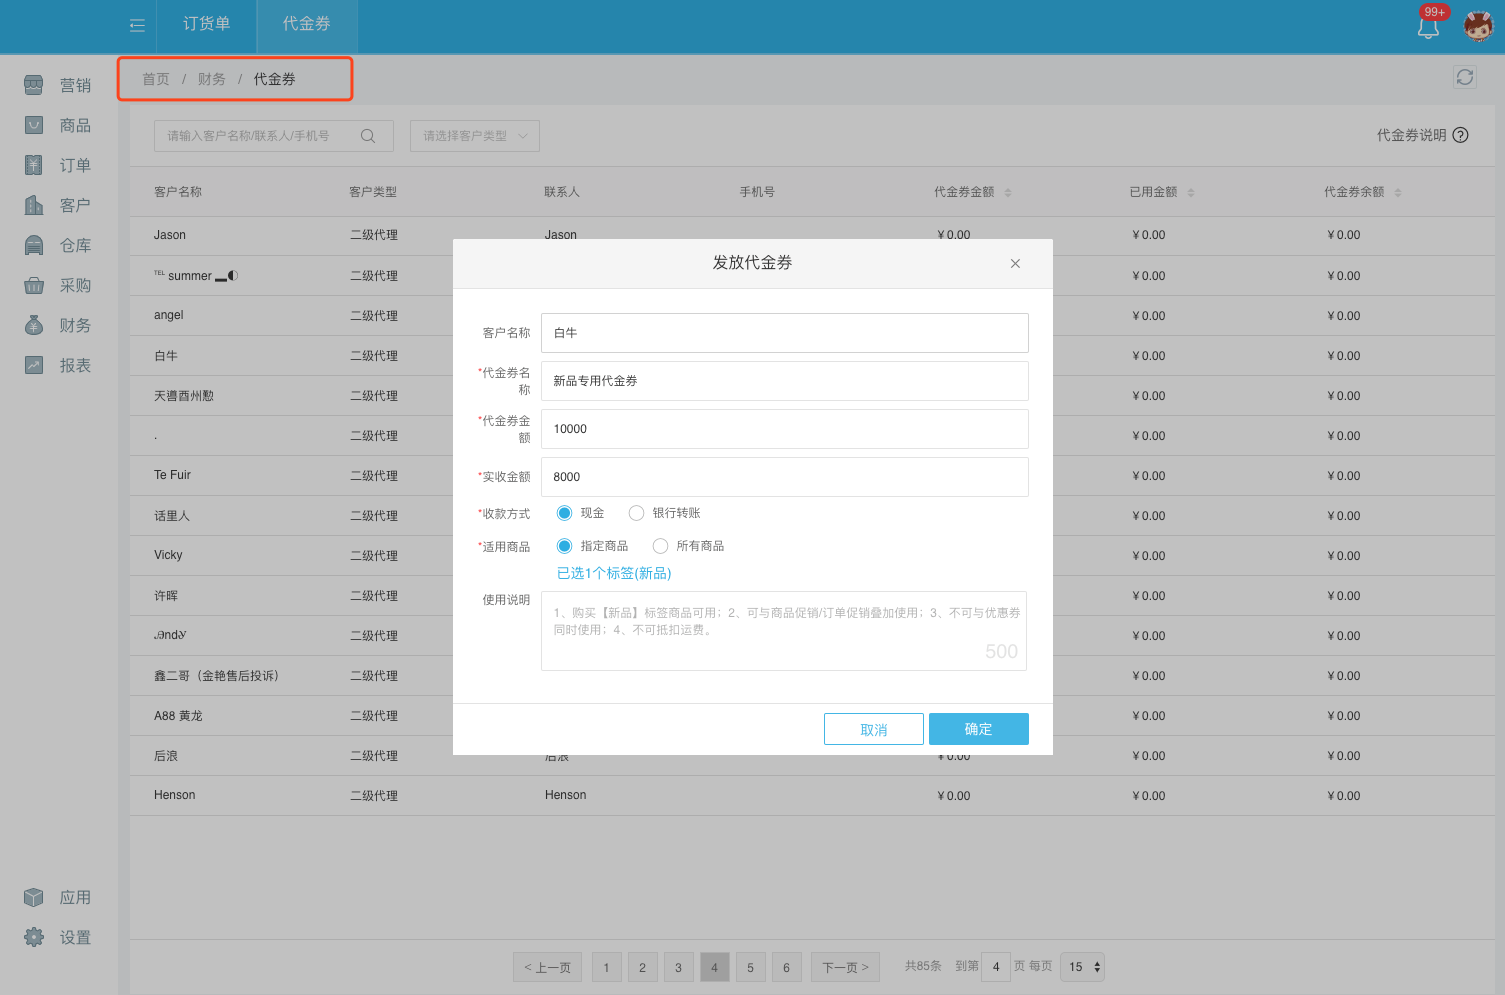
Task: Go to page 5 in pagination
Action: point(750,967)
